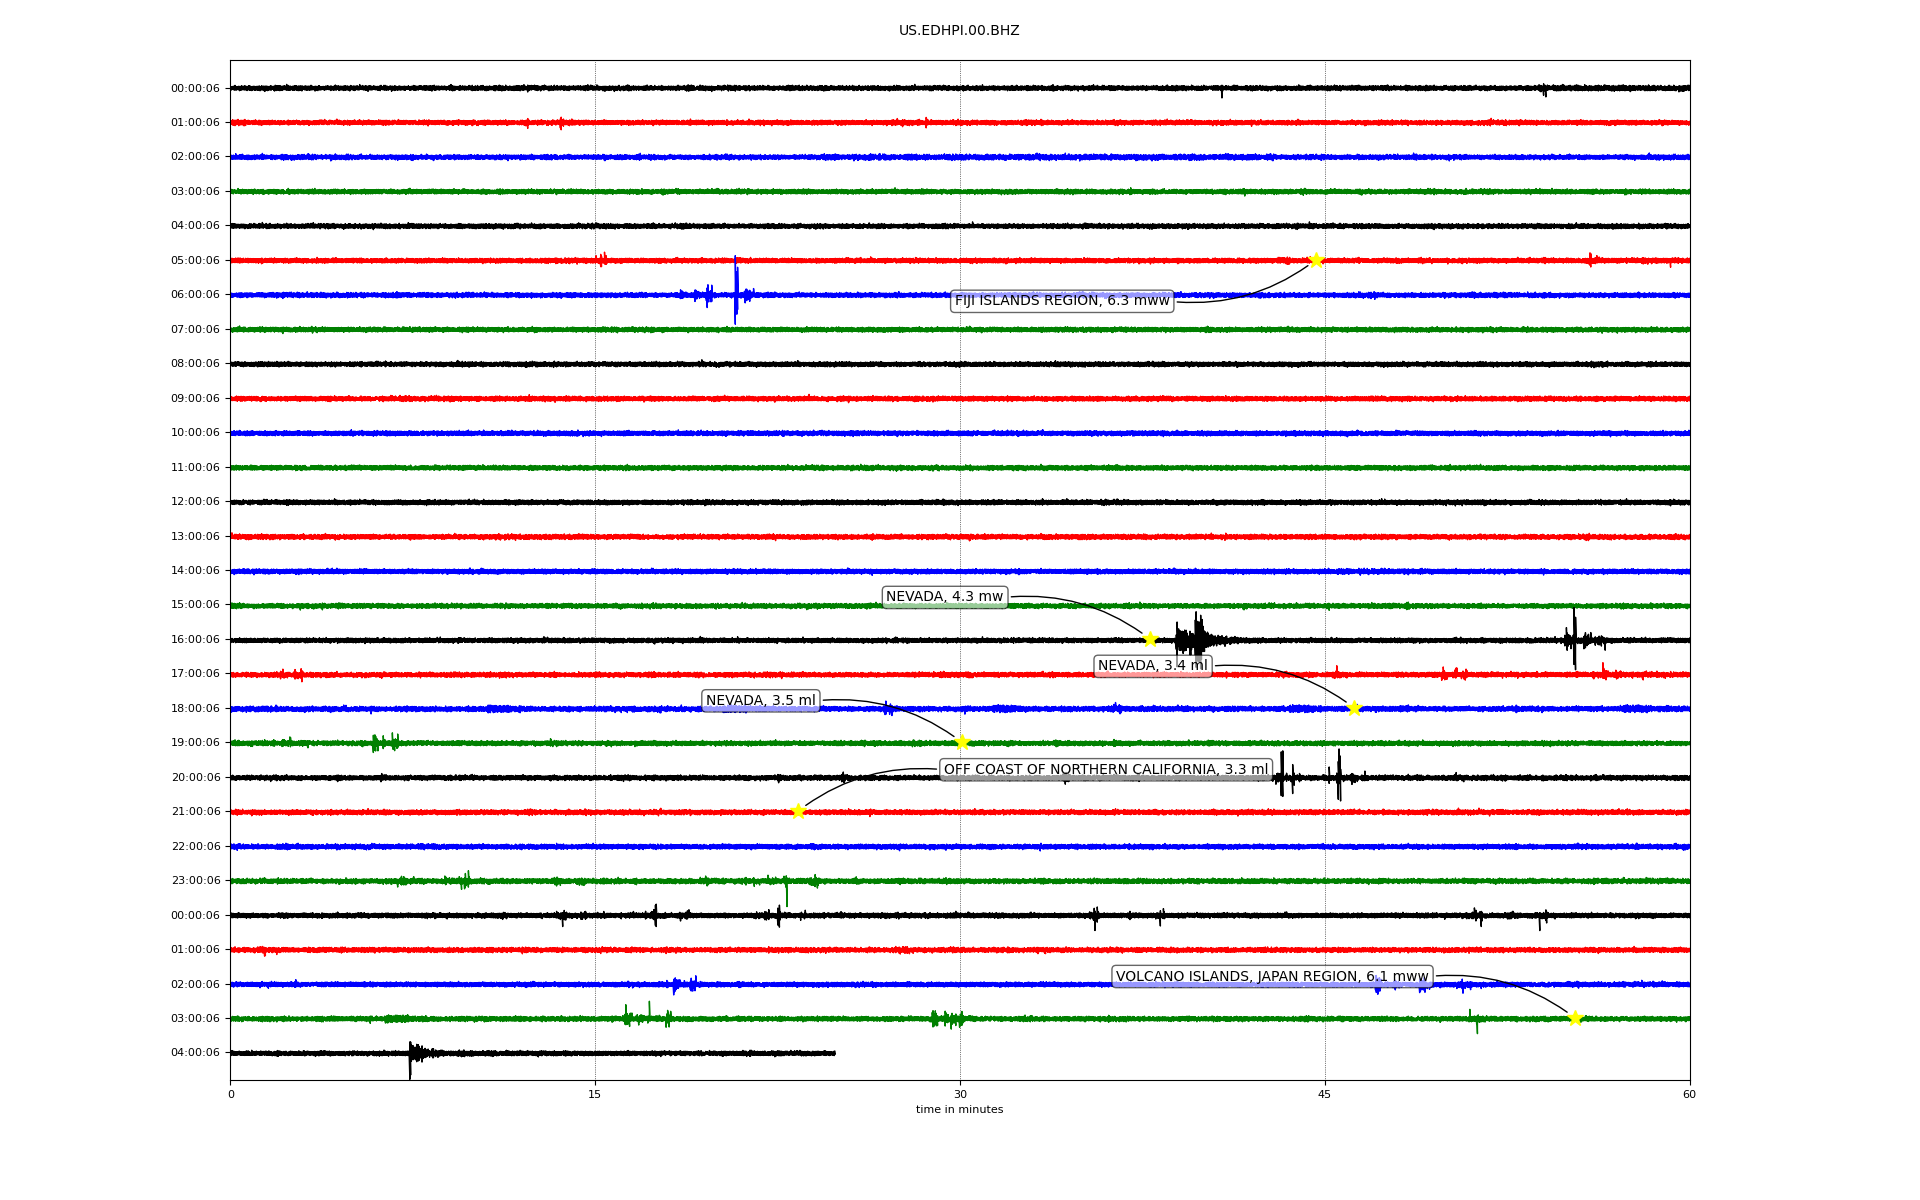Click the US.EDHPI.00.BHZ plot title
This screenshot has width=1920, height=1200.
(958, 31)
